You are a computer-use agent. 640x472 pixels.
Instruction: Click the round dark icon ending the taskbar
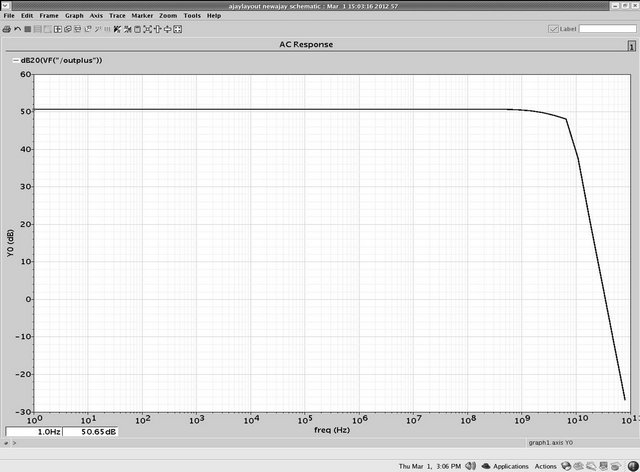[633, 466]
